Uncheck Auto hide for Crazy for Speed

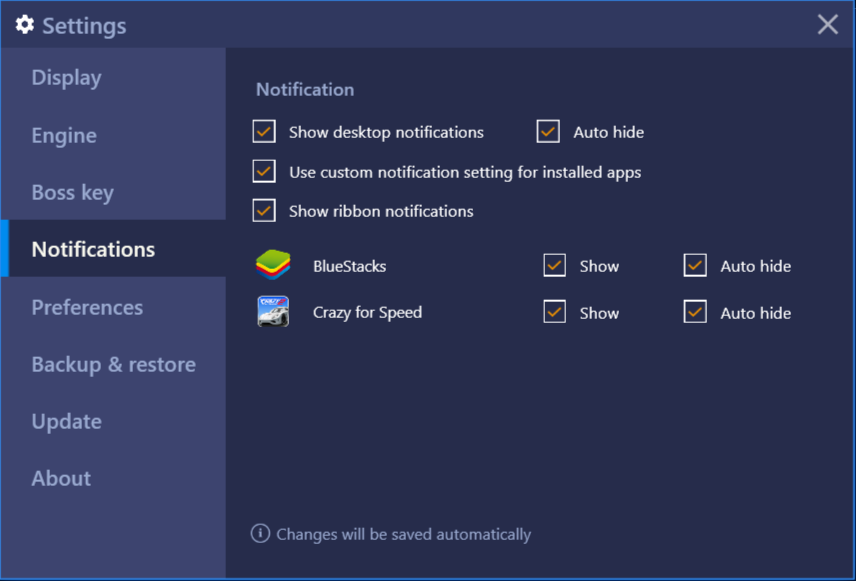(695, 312)
